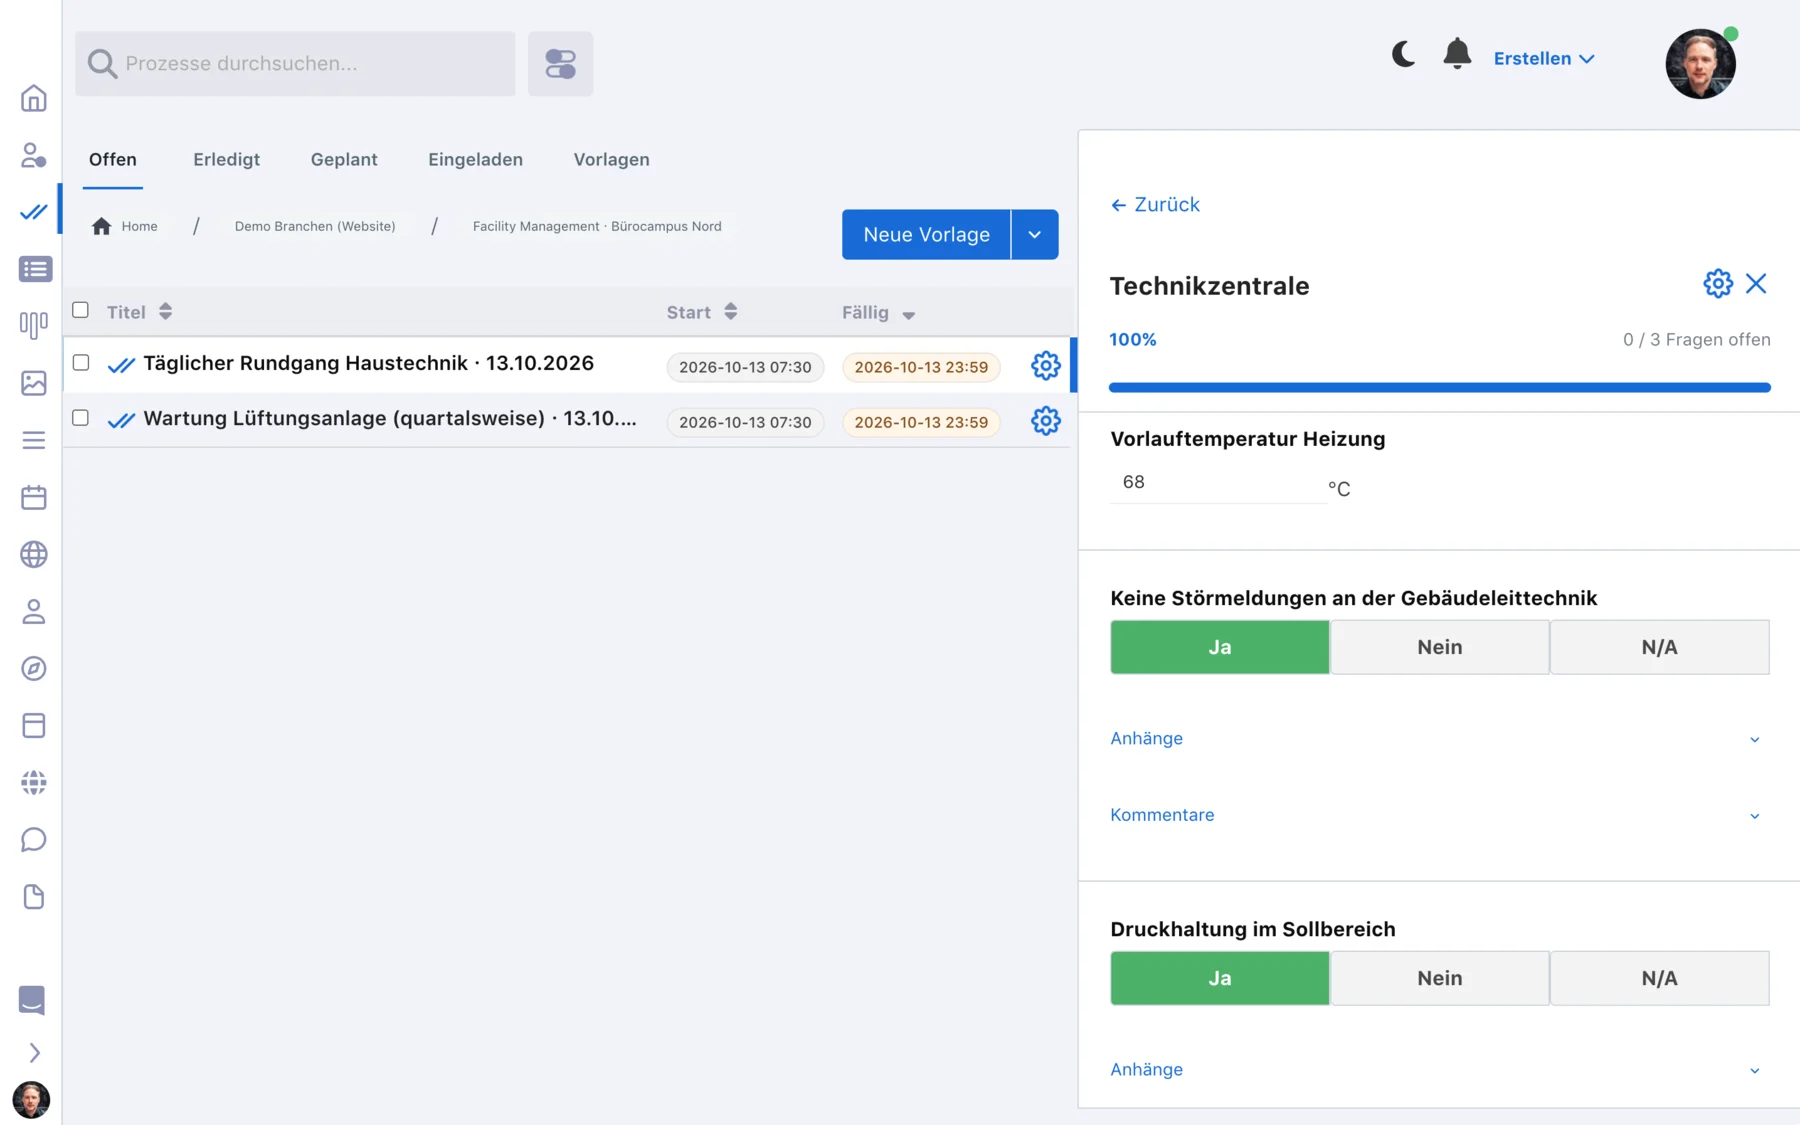Toggle the filter switch button next to search
Viewport: 1800px width, 1125px height.
click(560, 63)
